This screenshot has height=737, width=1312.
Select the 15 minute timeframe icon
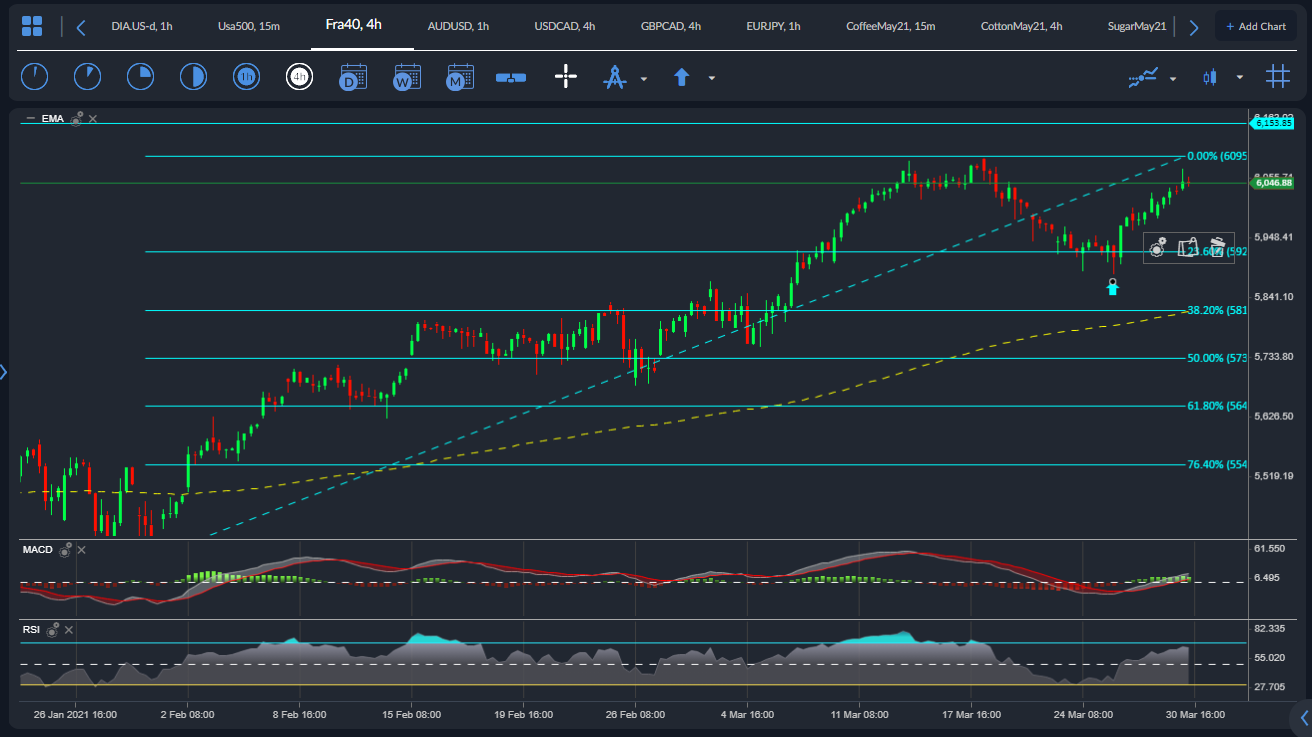[x=140, y=76]
